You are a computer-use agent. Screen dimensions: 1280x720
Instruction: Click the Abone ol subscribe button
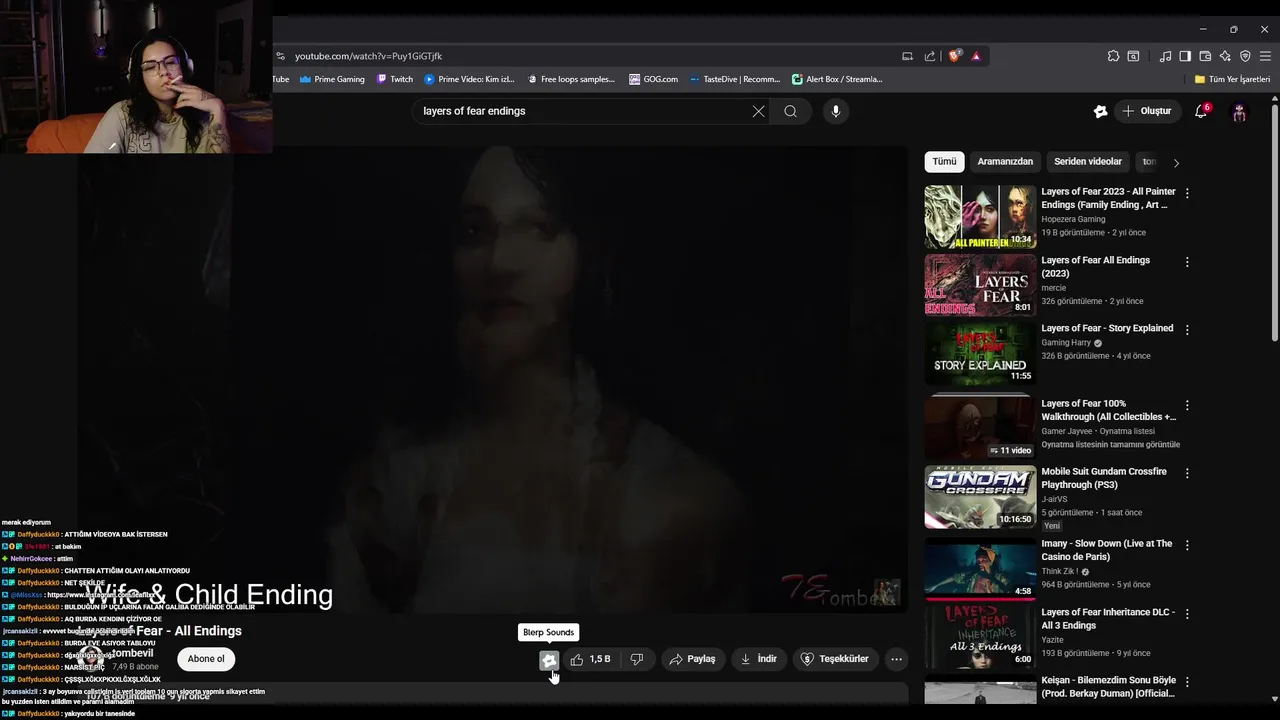point(206,659)
